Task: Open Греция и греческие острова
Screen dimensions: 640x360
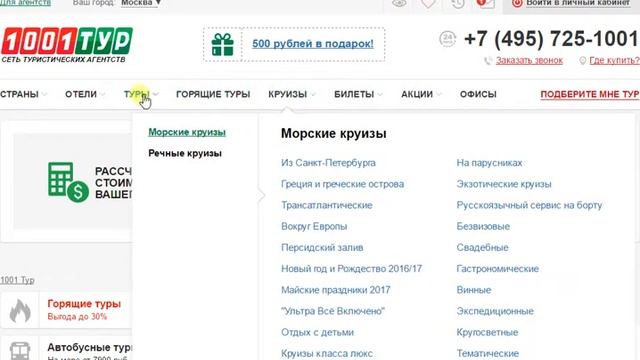Action: 342,184
